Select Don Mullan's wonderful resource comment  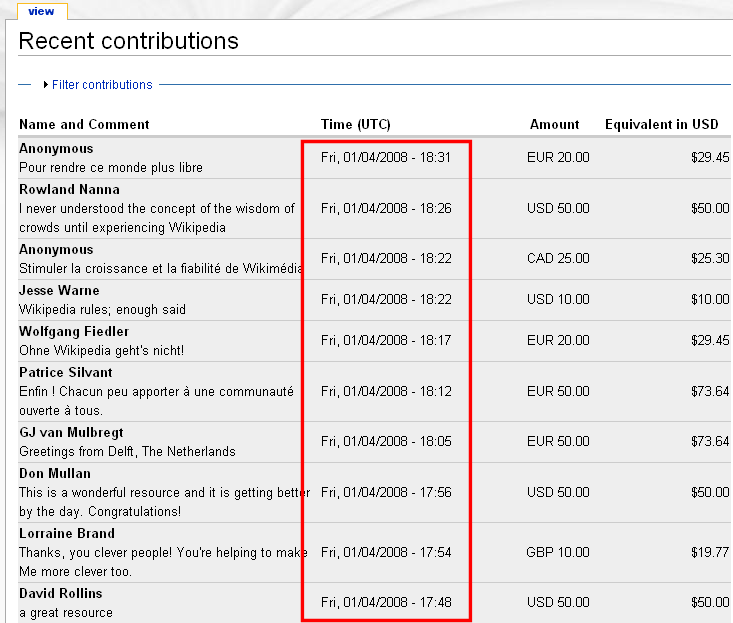(165, 502)
